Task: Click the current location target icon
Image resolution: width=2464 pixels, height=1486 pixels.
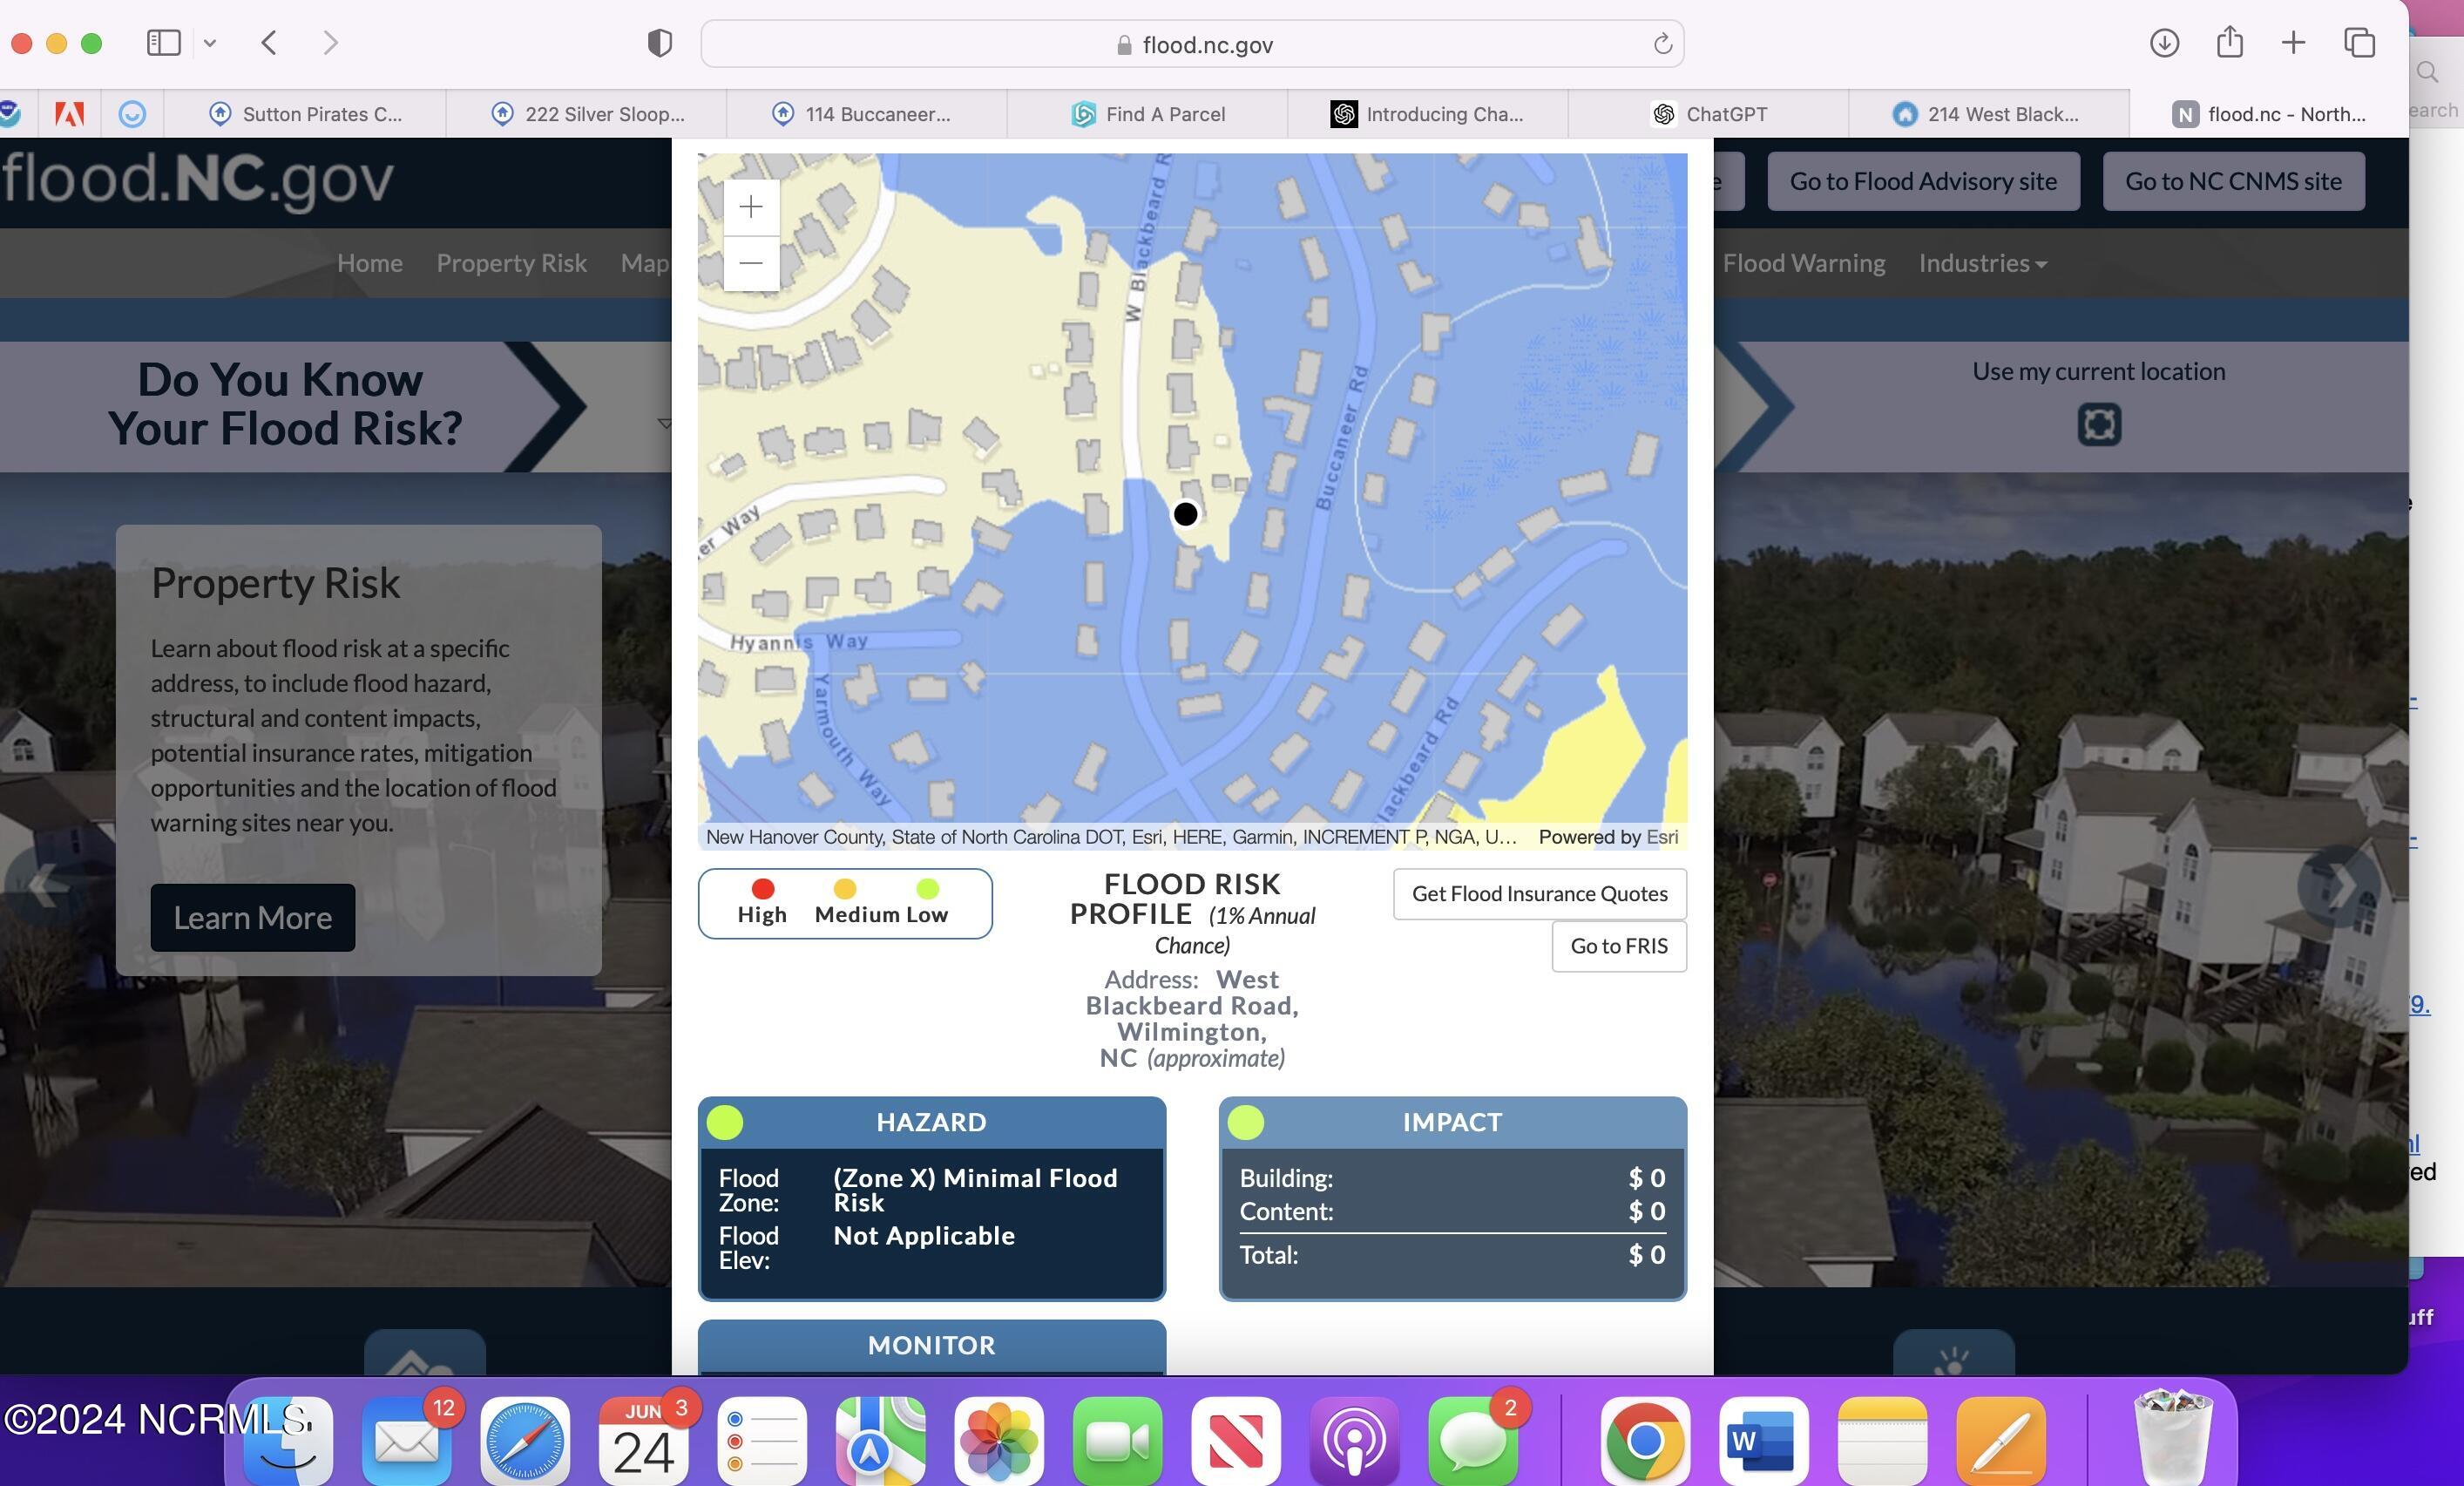Action: coord(2098,424)
